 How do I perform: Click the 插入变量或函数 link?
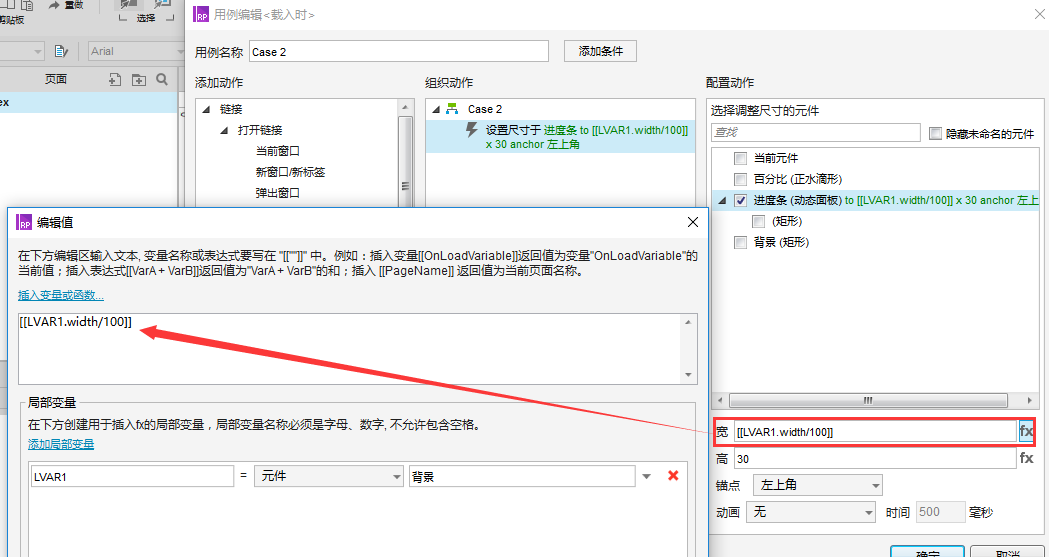click(x=61, y=295)
